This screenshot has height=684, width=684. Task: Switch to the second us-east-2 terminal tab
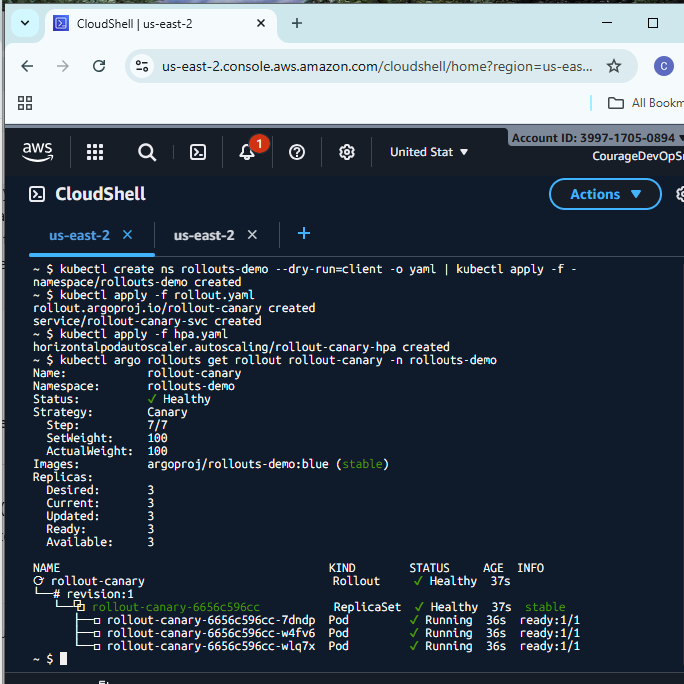pyautogui.click(x=203, y=235)
